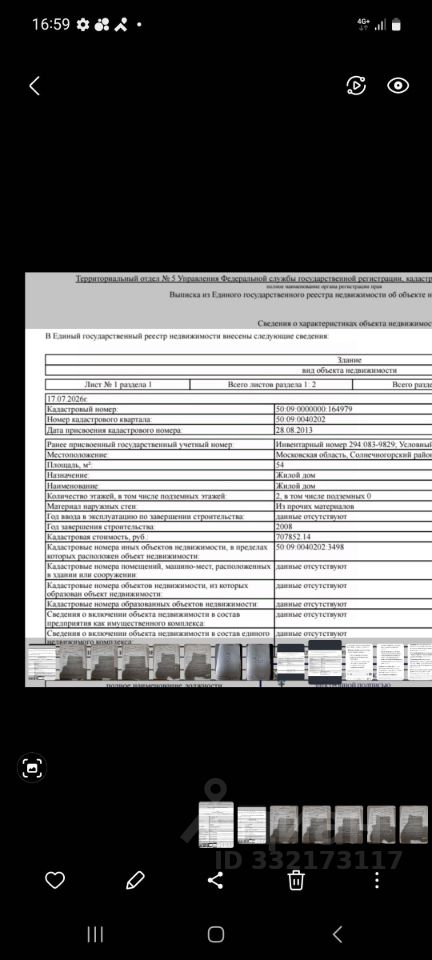Open the three-dot more options menu

(377, 880)
